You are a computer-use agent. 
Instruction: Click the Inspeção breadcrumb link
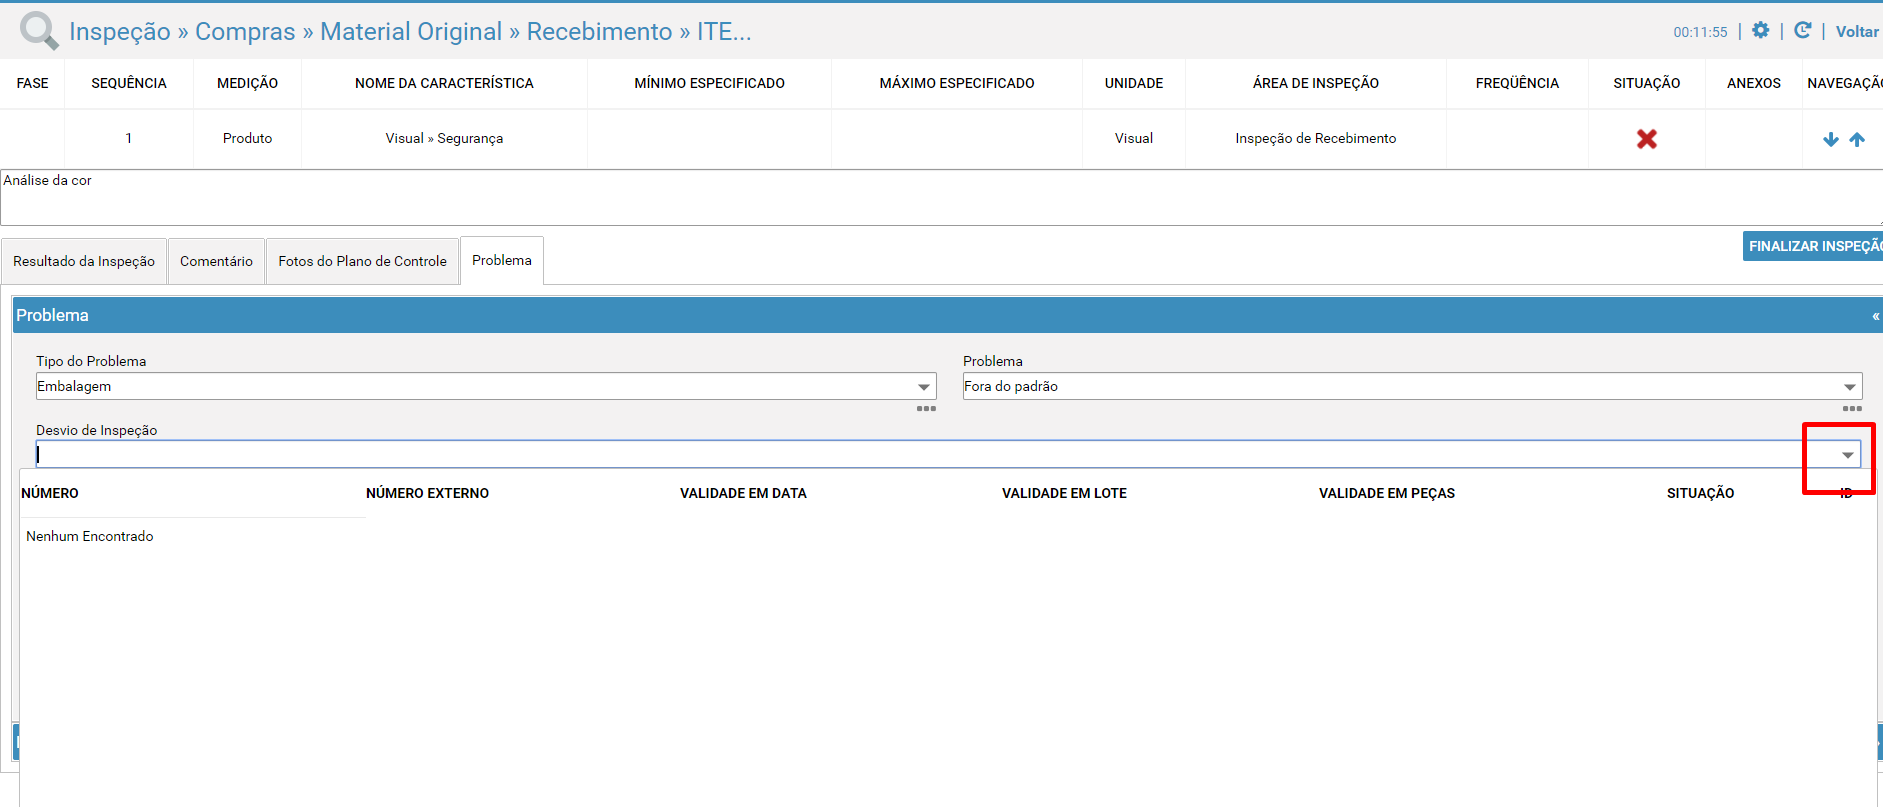tap(120, 31)
